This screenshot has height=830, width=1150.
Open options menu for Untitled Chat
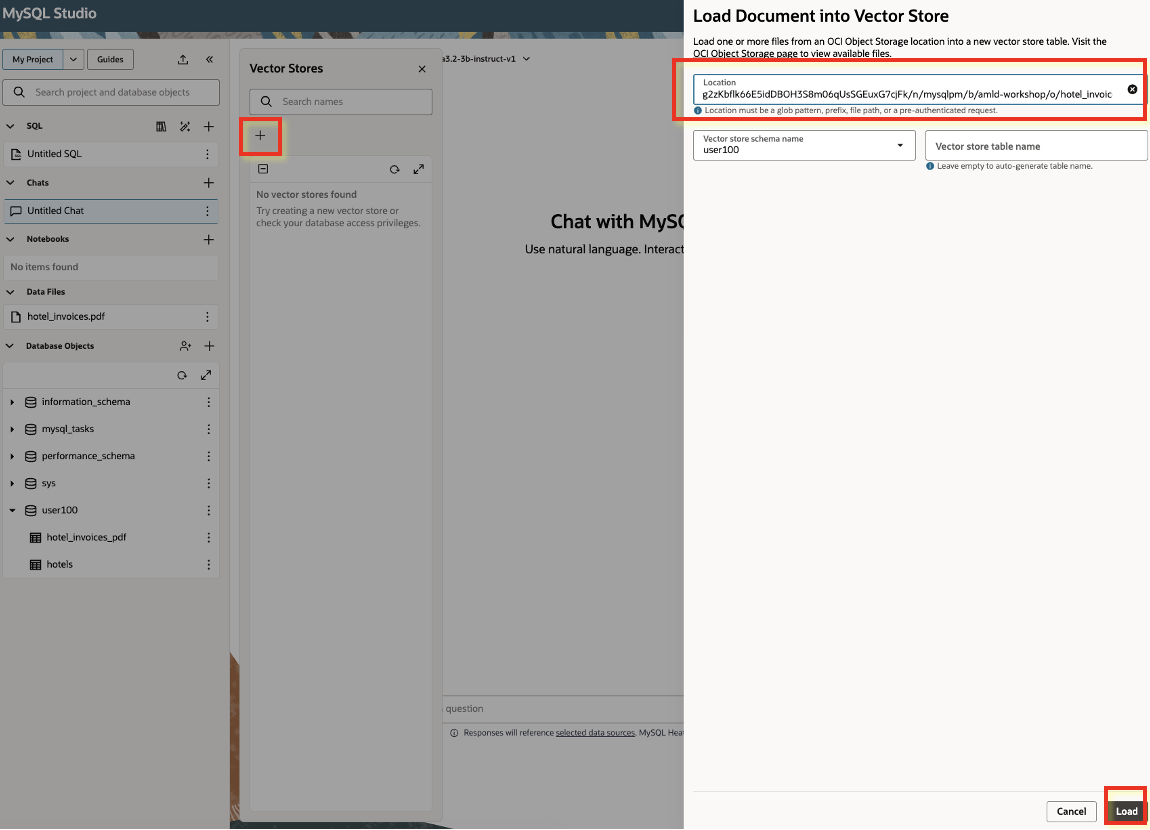[x=208, y=210]
